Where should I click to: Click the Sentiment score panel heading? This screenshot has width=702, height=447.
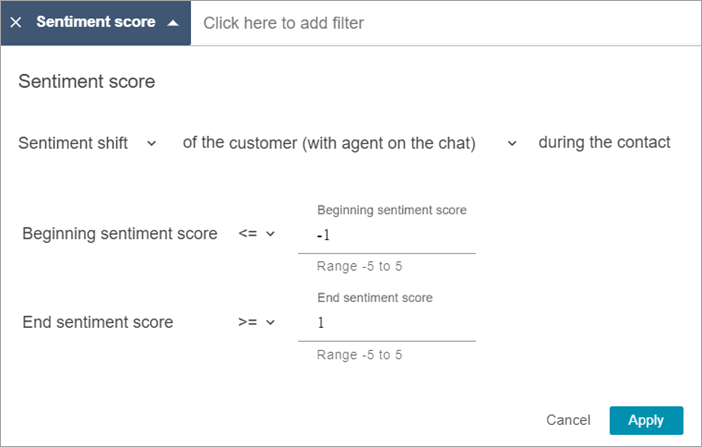[87, 82]
